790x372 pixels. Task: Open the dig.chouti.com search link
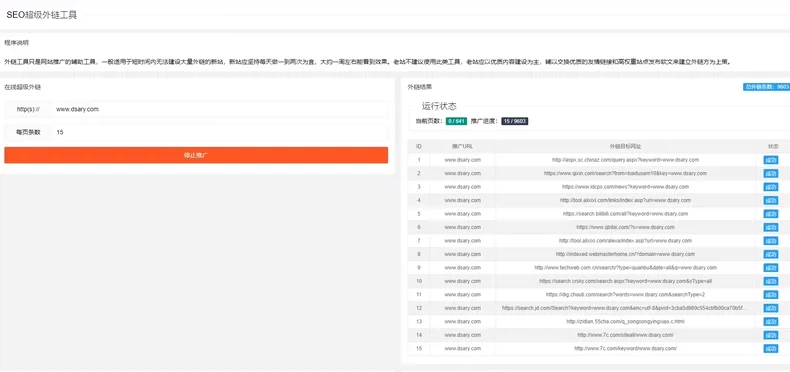(x=625, y=294)
